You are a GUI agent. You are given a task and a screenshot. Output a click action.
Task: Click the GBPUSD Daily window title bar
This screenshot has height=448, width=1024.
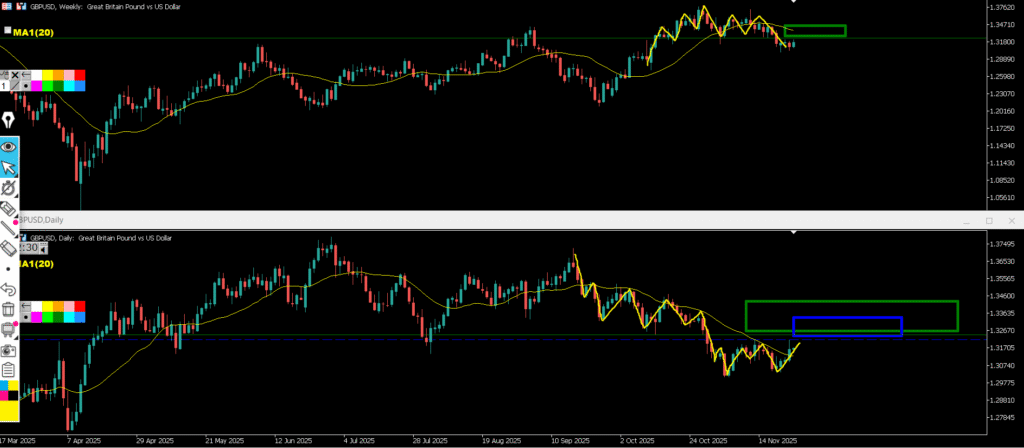(500, 220)
